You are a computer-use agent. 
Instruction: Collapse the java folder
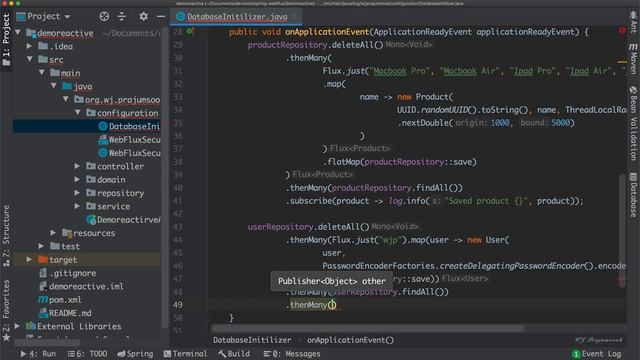pyautogui.click(x=53, y=86)
